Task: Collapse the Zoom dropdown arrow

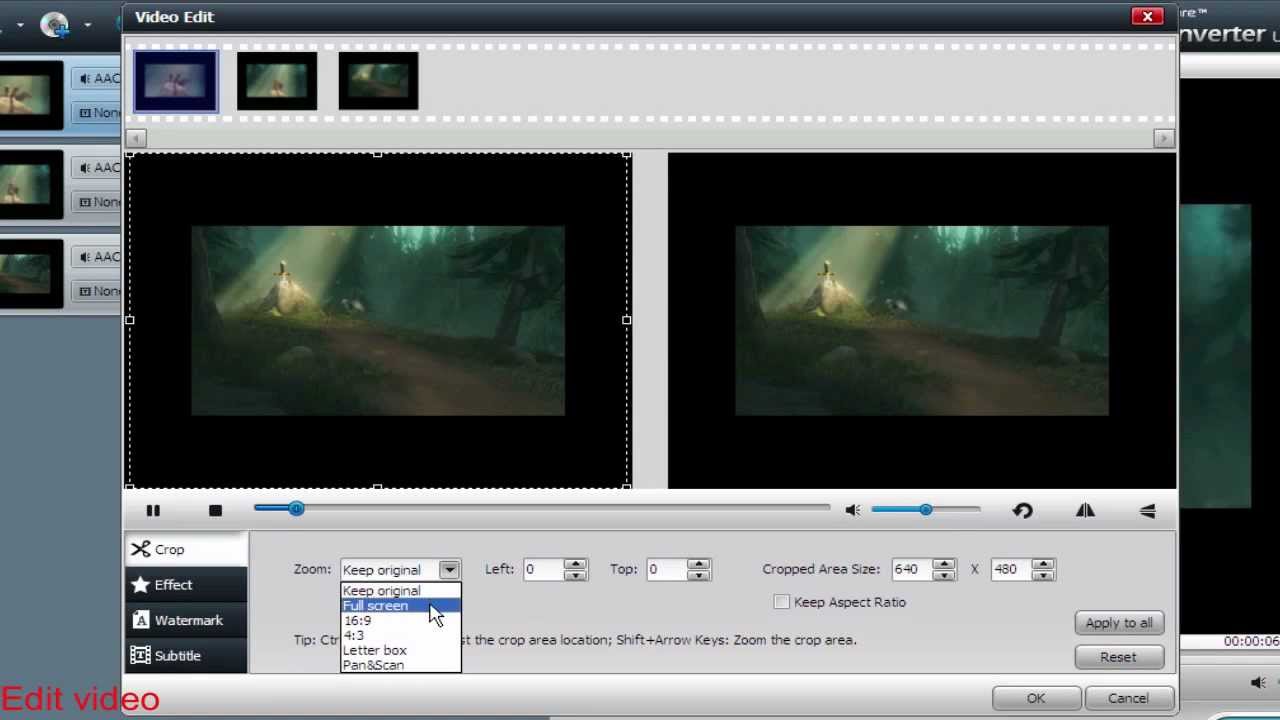Action: pos(449,570)
